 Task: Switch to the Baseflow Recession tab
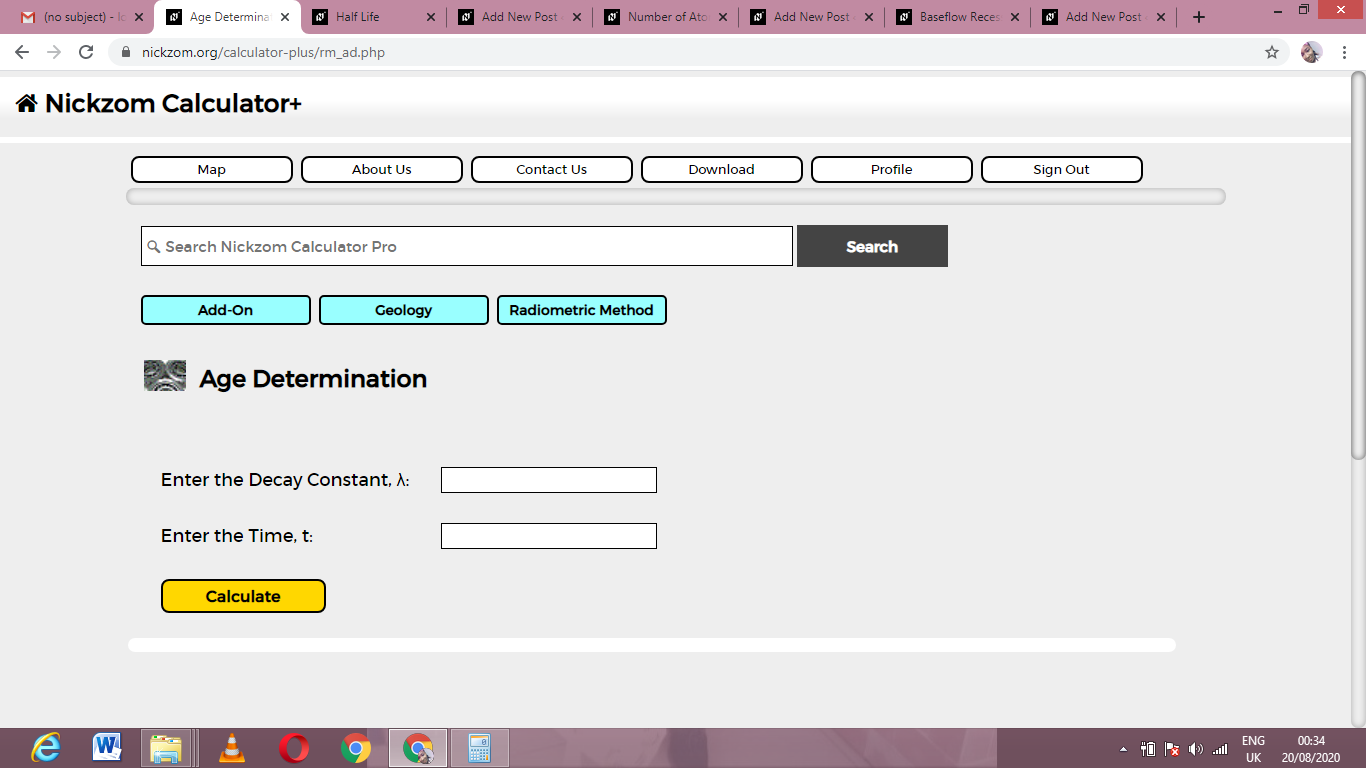(x=958, y=17)
